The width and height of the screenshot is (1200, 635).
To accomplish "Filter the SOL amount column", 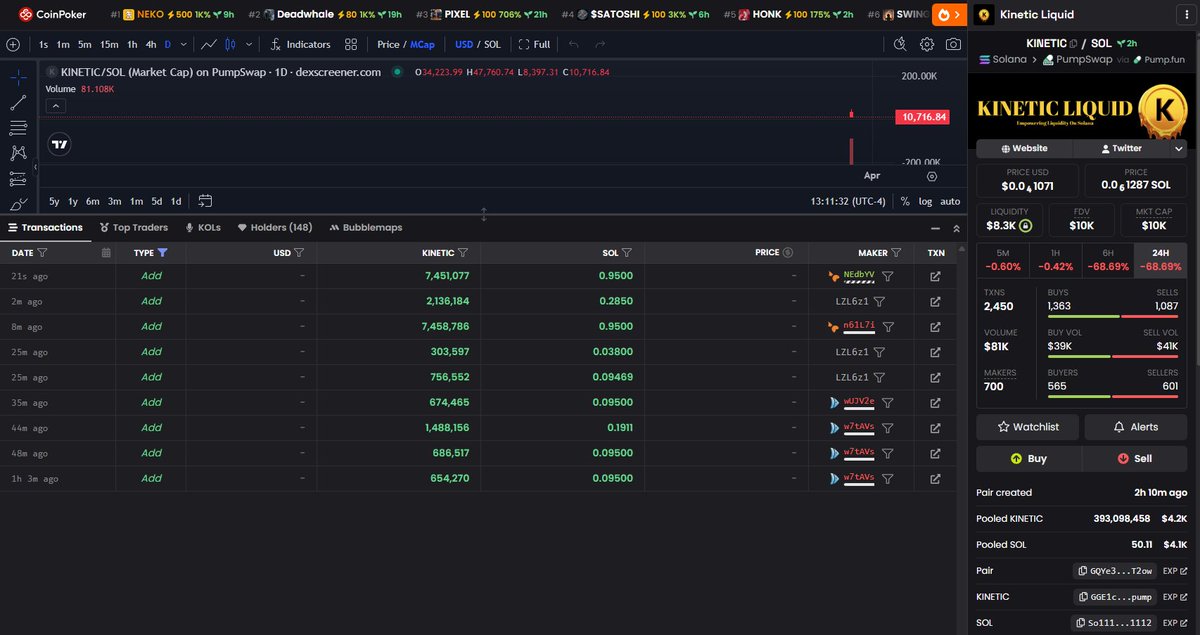I will point(626,253).
